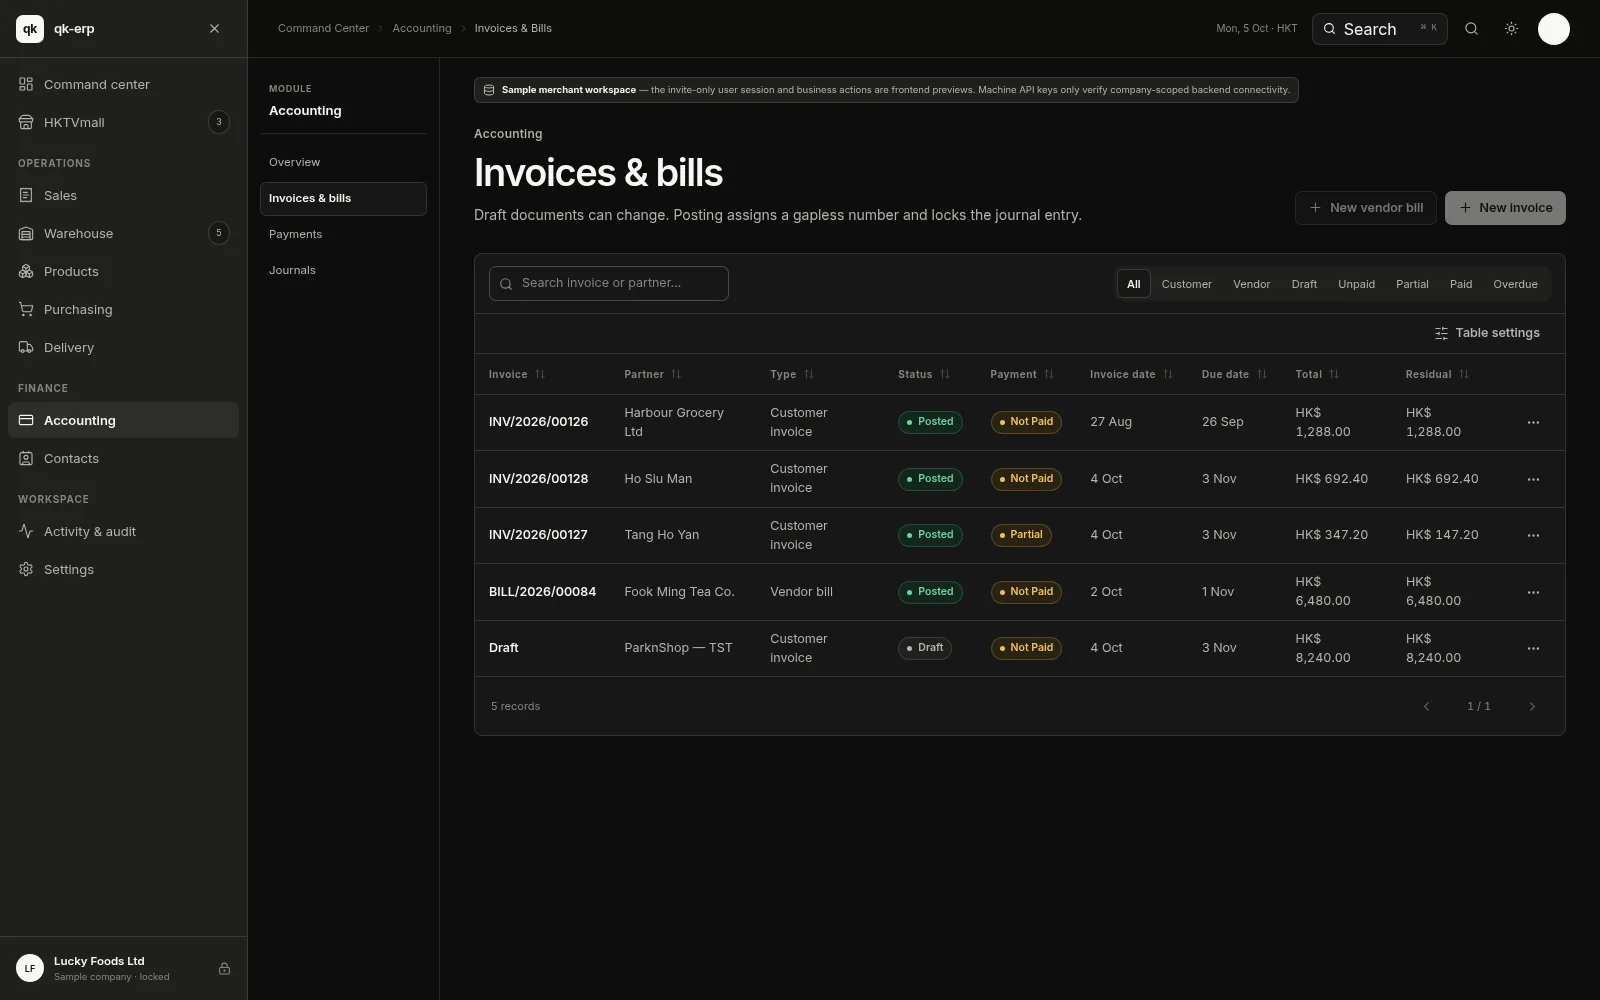Toggle the light/dark theme sun icon

[1511, 29]
